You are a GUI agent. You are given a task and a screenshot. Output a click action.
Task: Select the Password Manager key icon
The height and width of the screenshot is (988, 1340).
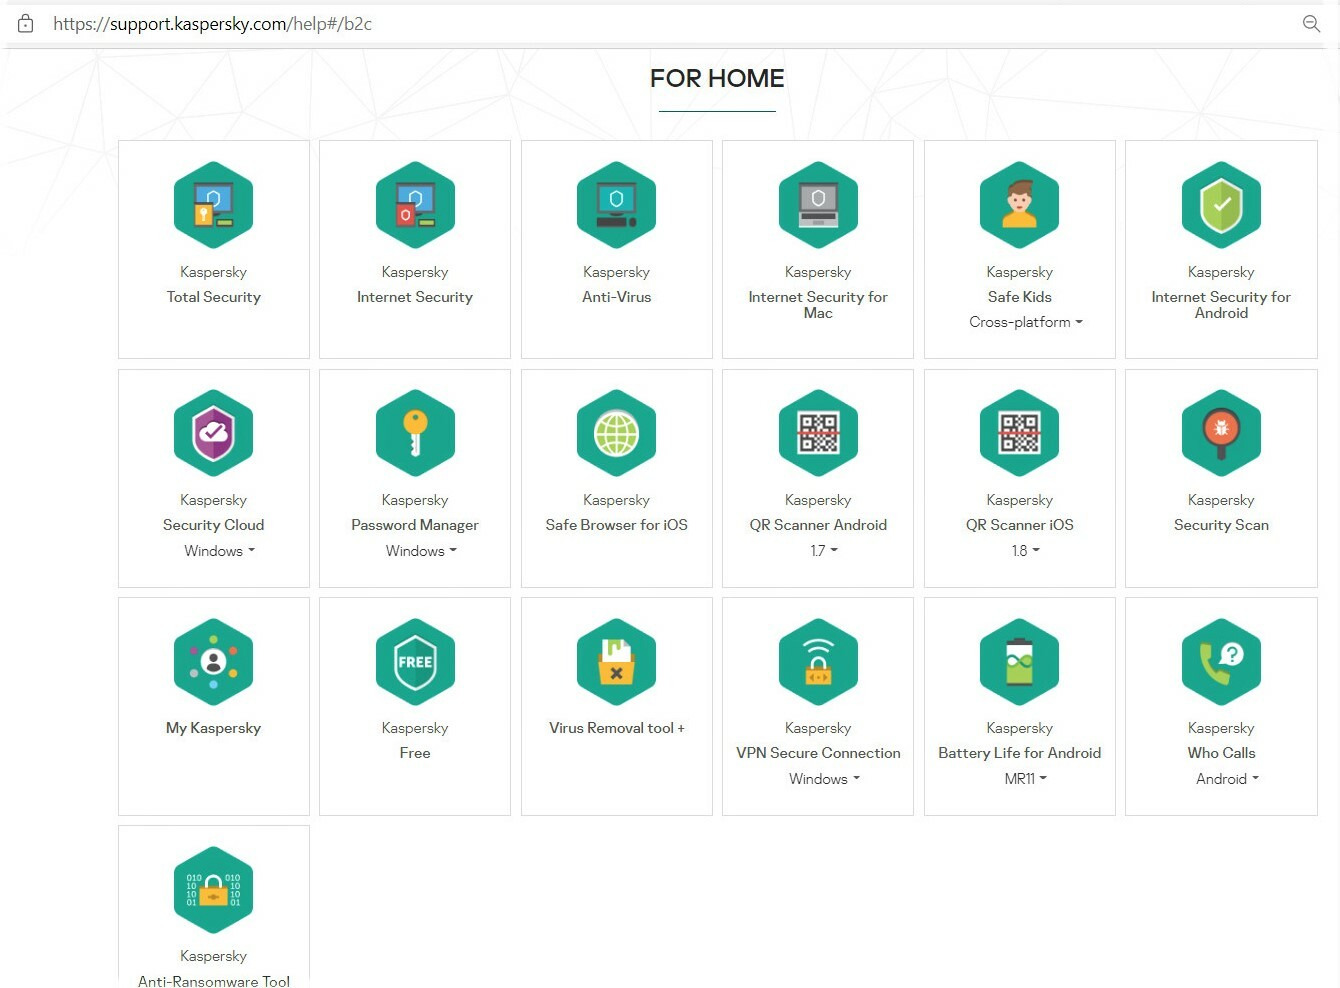coord(415,433)
